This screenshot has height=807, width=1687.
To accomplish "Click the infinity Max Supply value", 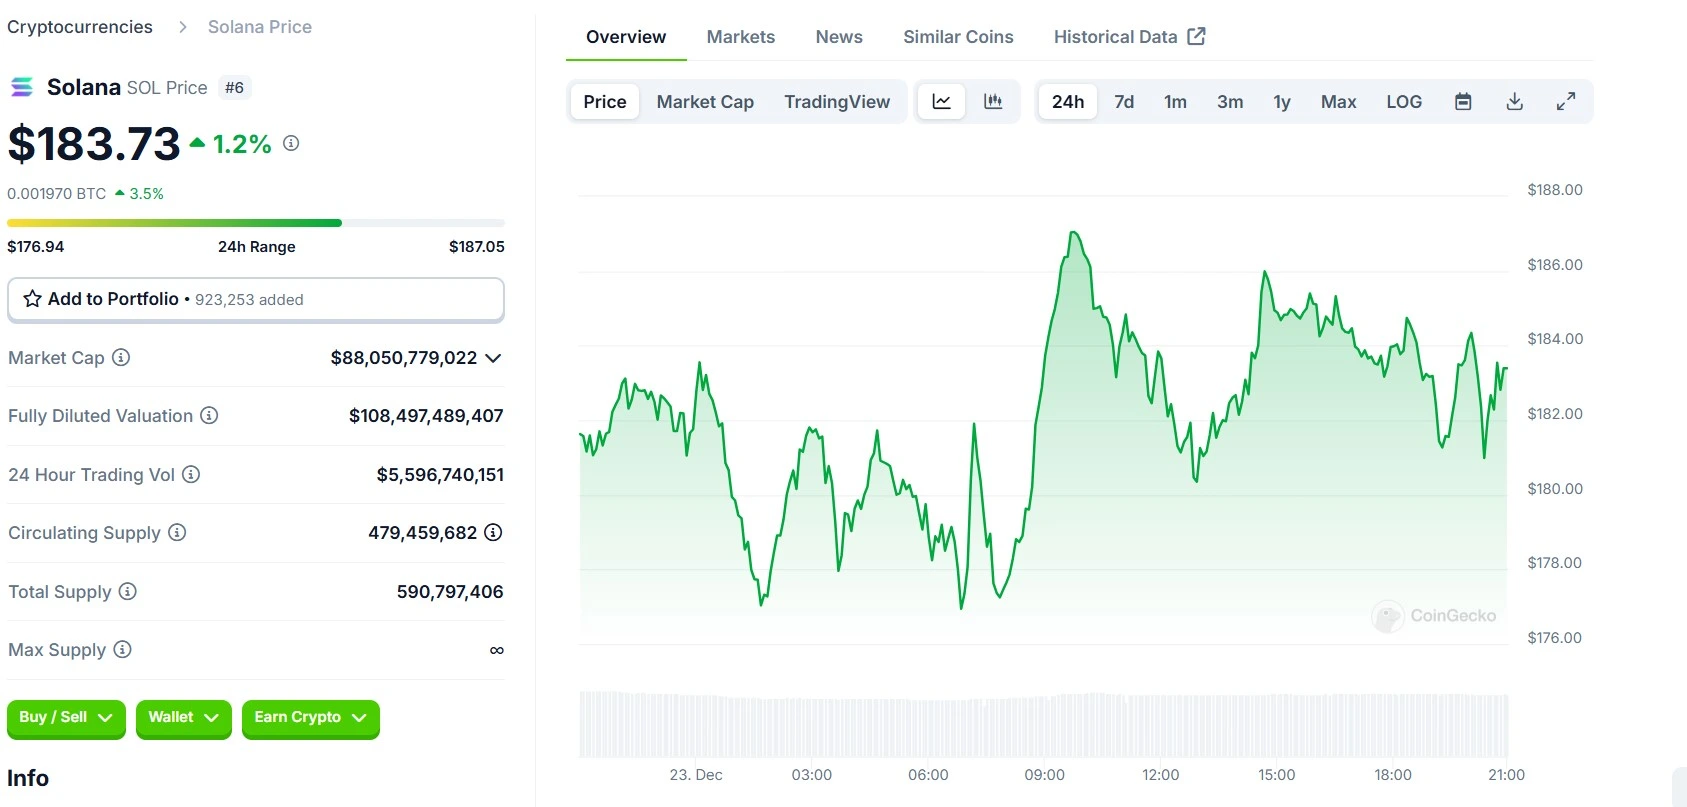I will click(496, 650).
